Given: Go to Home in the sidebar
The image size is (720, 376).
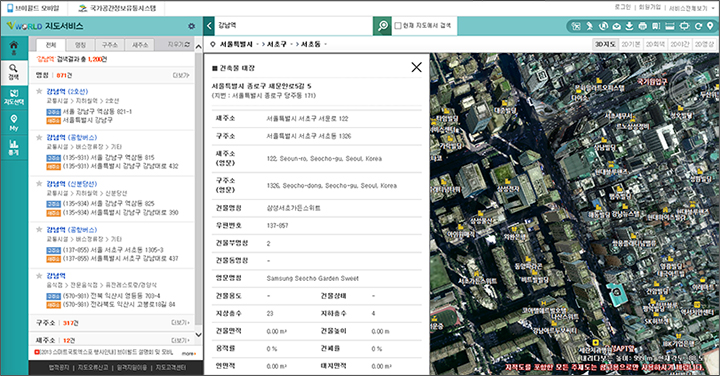Looking at the screenshot, I should (14, 47).
